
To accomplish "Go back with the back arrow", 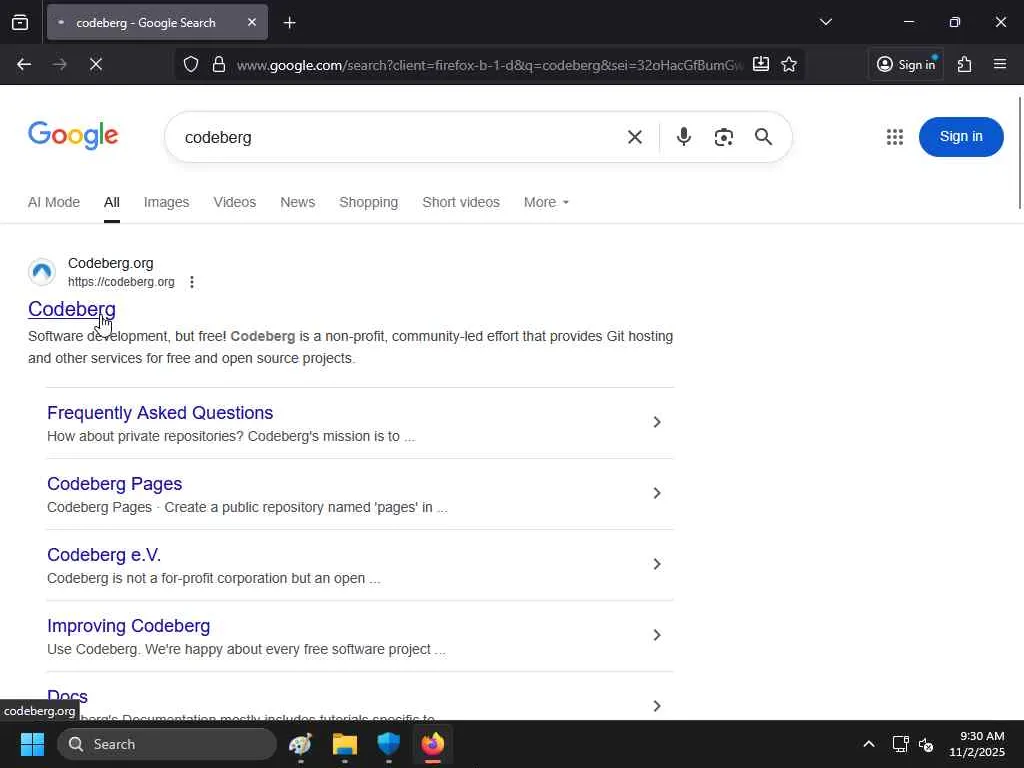I will (24, 64).
